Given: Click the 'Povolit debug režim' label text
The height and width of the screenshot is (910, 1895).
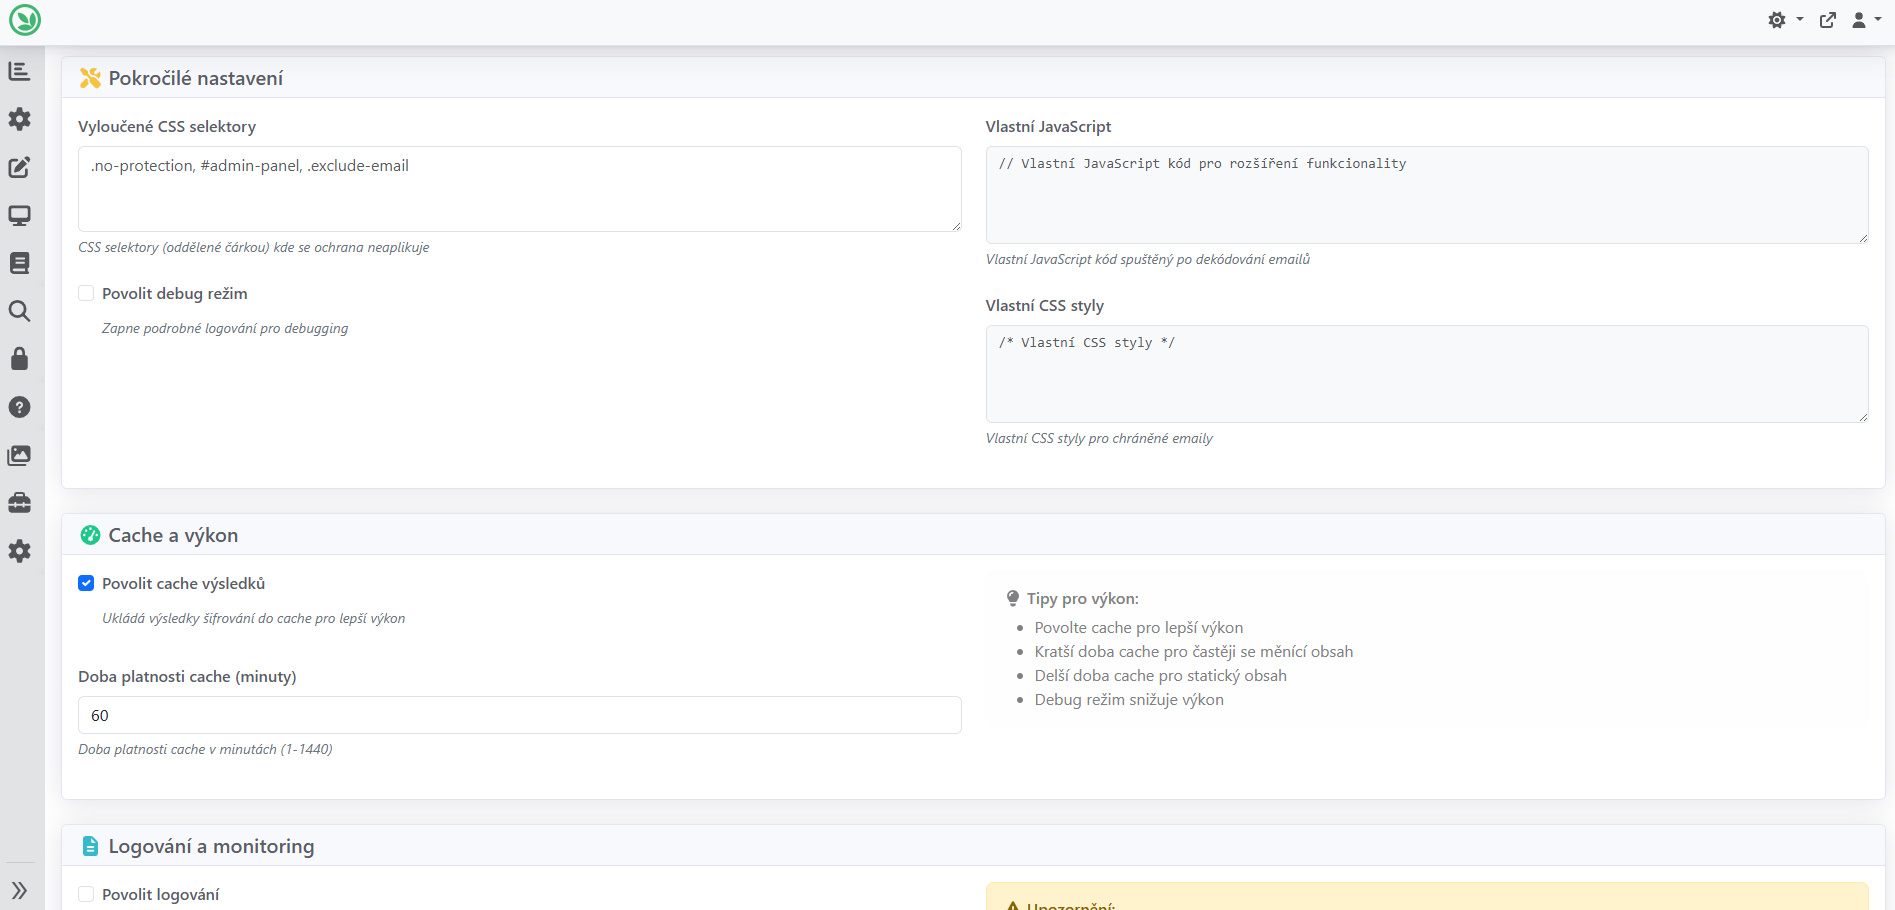Looking at the screenshot, I should click(x=175, y=293).
